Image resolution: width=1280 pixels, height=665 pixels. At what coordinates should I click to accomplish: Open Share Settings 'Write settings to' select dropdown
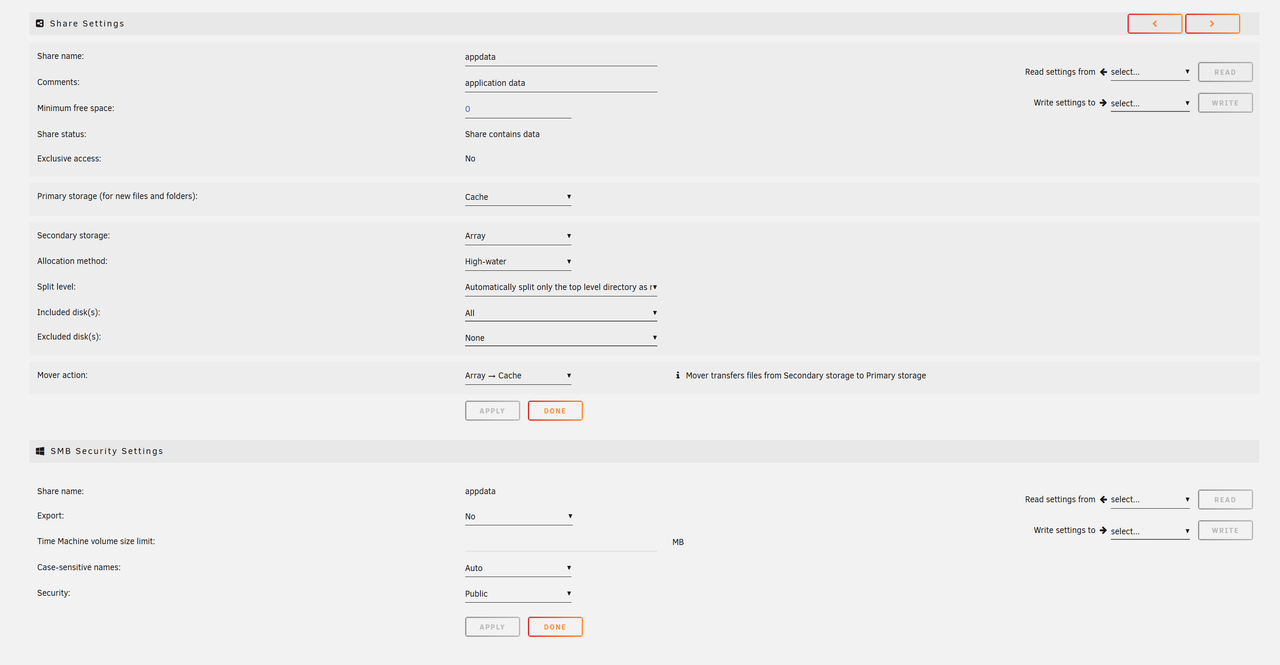coord(1150,103)
